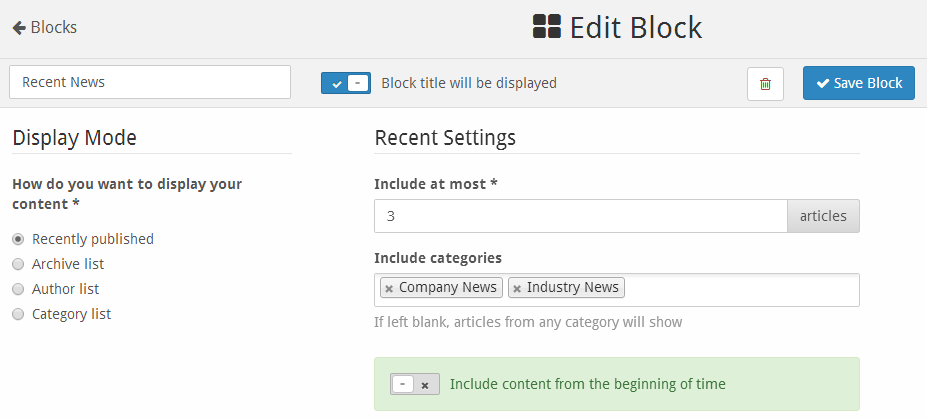
Task: Toggle block title display switch
Action: pyautogui.click(x=346, y=83)
